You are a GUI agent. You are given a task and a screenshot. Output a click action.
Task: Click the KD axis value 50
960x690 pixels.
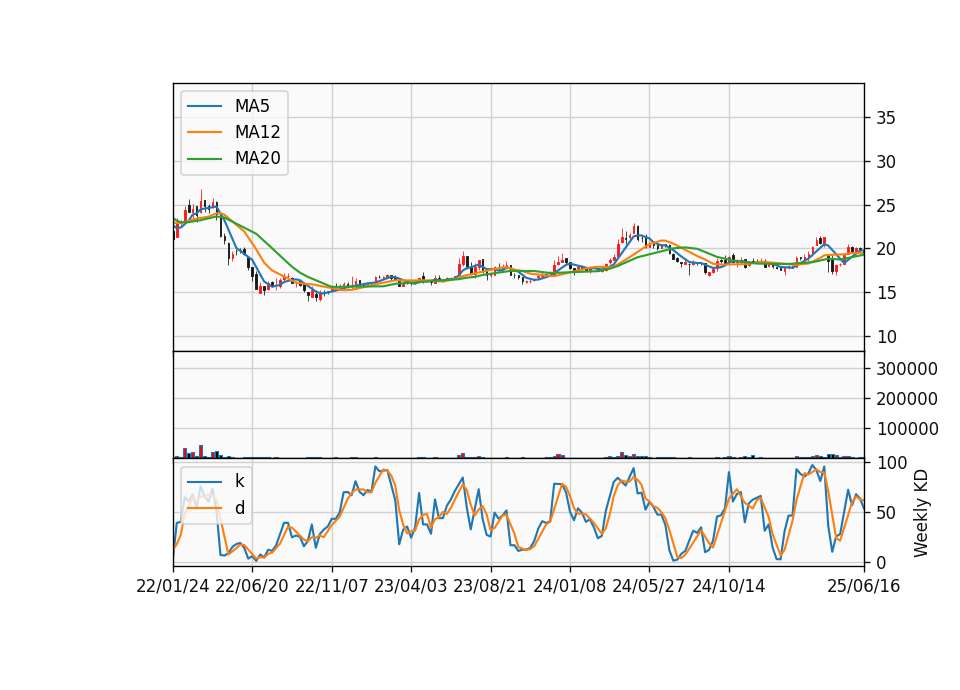(x=885, y=513)
